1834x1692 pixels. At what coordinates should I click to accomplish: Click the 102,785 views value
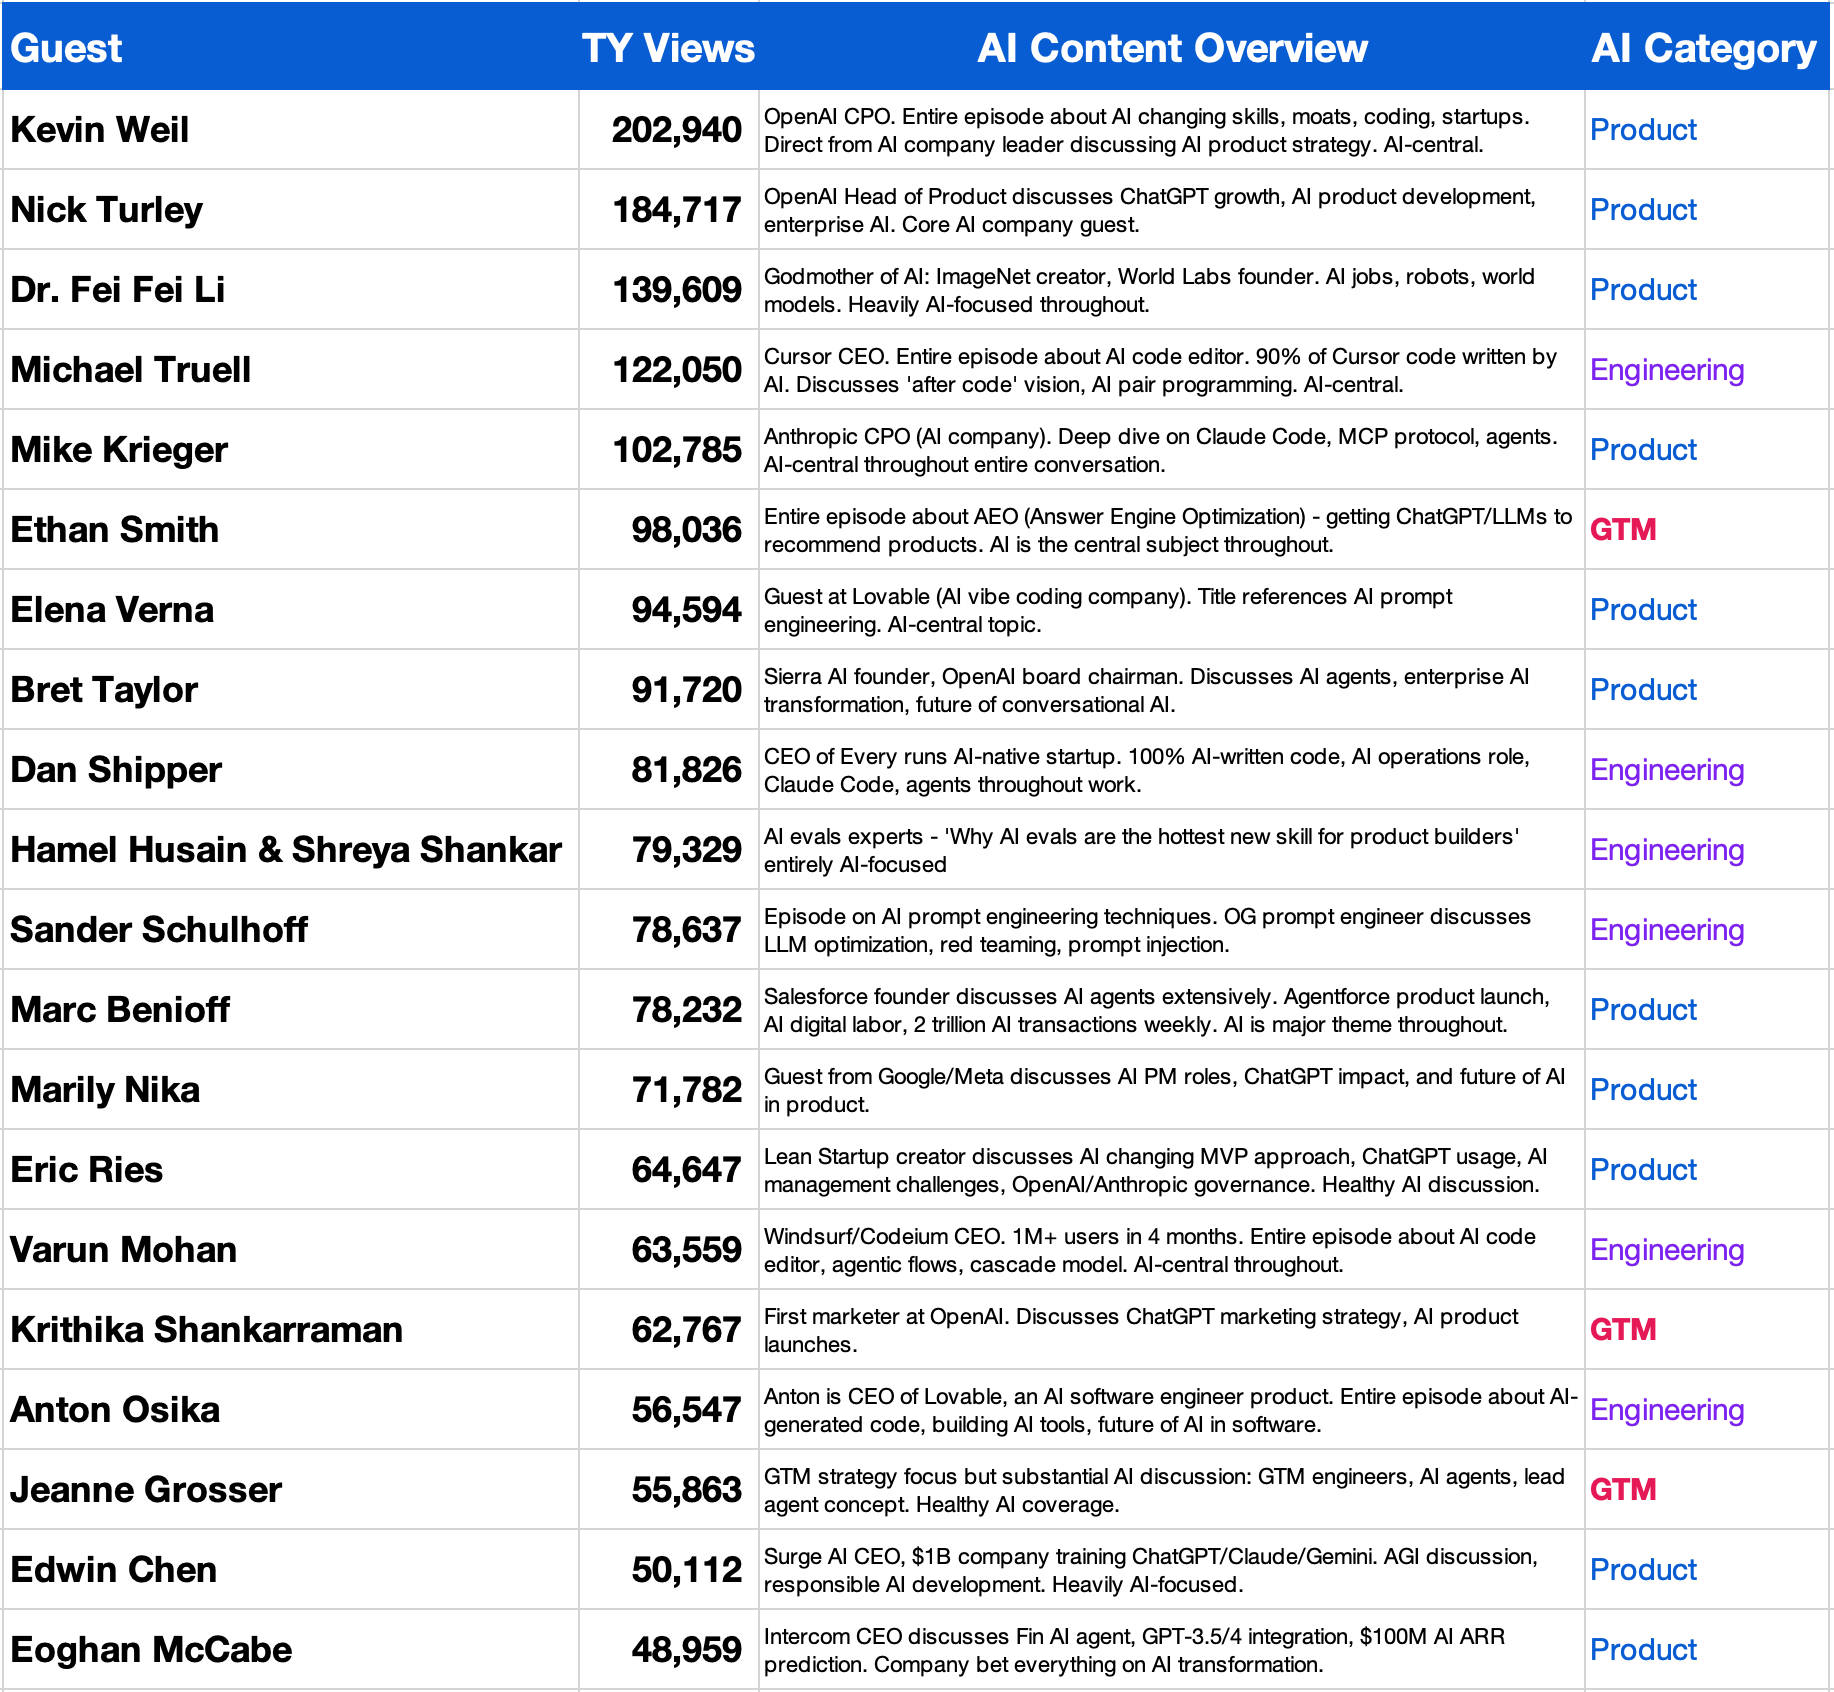tap(677, 450)
